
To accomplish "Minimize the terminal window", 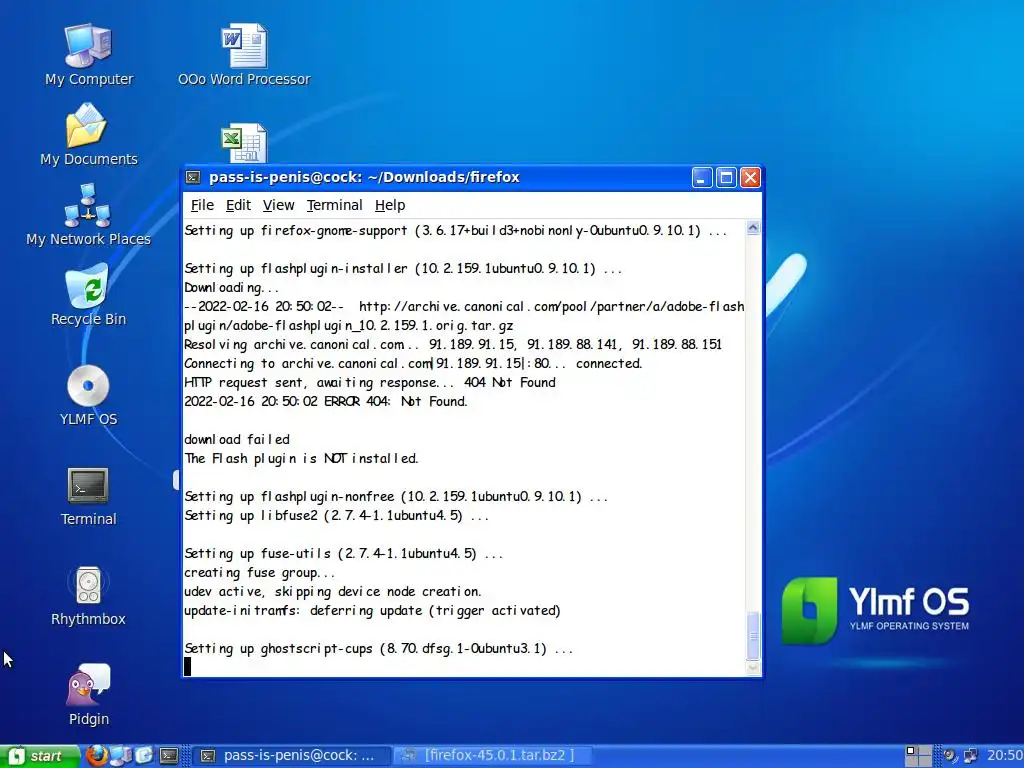I will tap(702, 178).
